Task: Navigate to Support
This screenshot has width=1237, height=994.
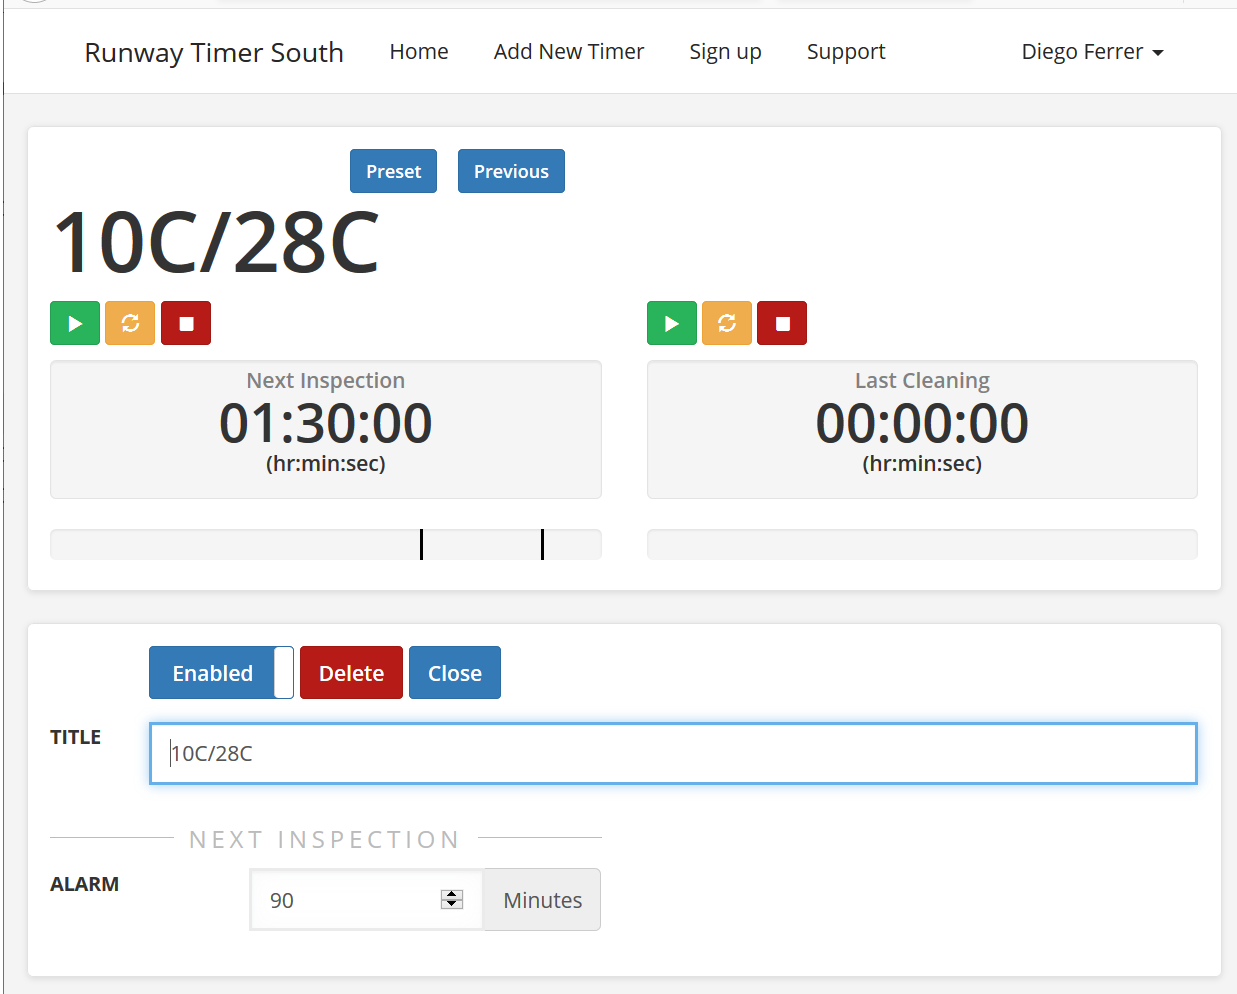Action: [846, 52]
